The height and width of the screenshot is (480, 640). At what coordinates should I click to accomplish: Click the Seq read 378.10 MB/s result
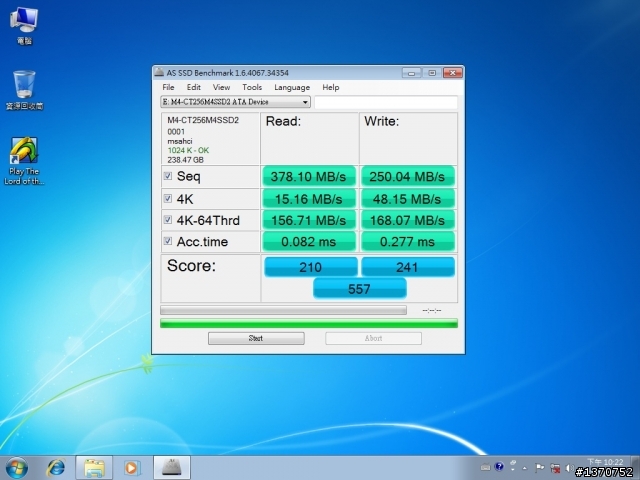coord(309,176)
